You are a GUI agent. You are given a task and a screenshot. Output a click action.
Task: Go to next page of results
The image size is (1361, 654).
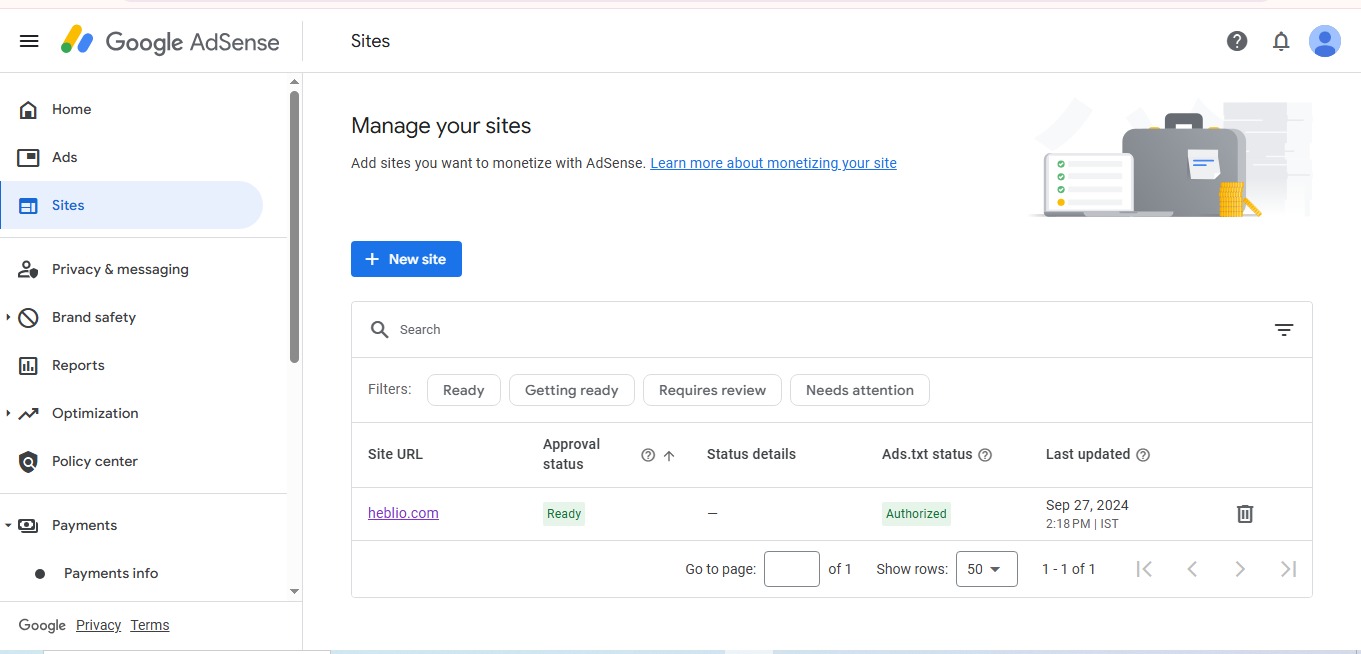point(1240,569)
